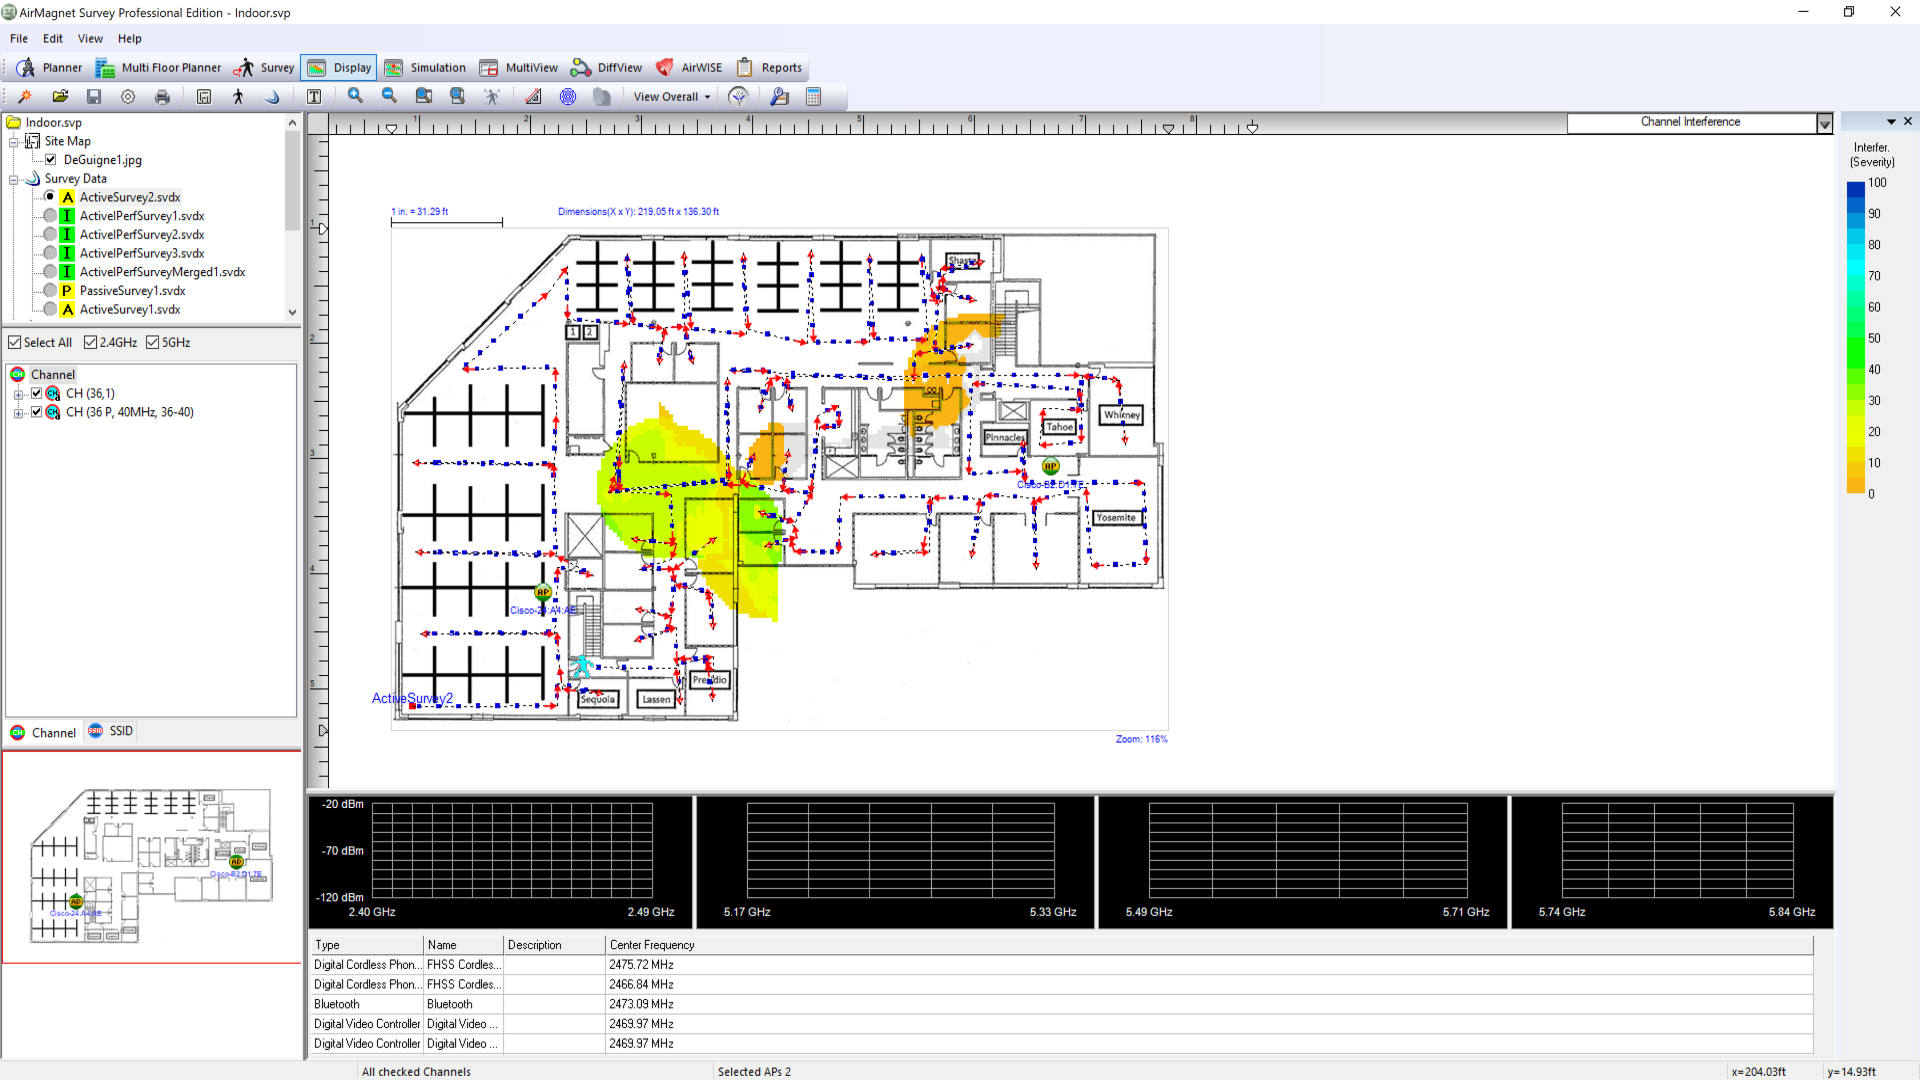The image size is (1920, 1080).
Task: Open the Channel Interference dropdown arrow
Action: click(x=1824, y=123)
